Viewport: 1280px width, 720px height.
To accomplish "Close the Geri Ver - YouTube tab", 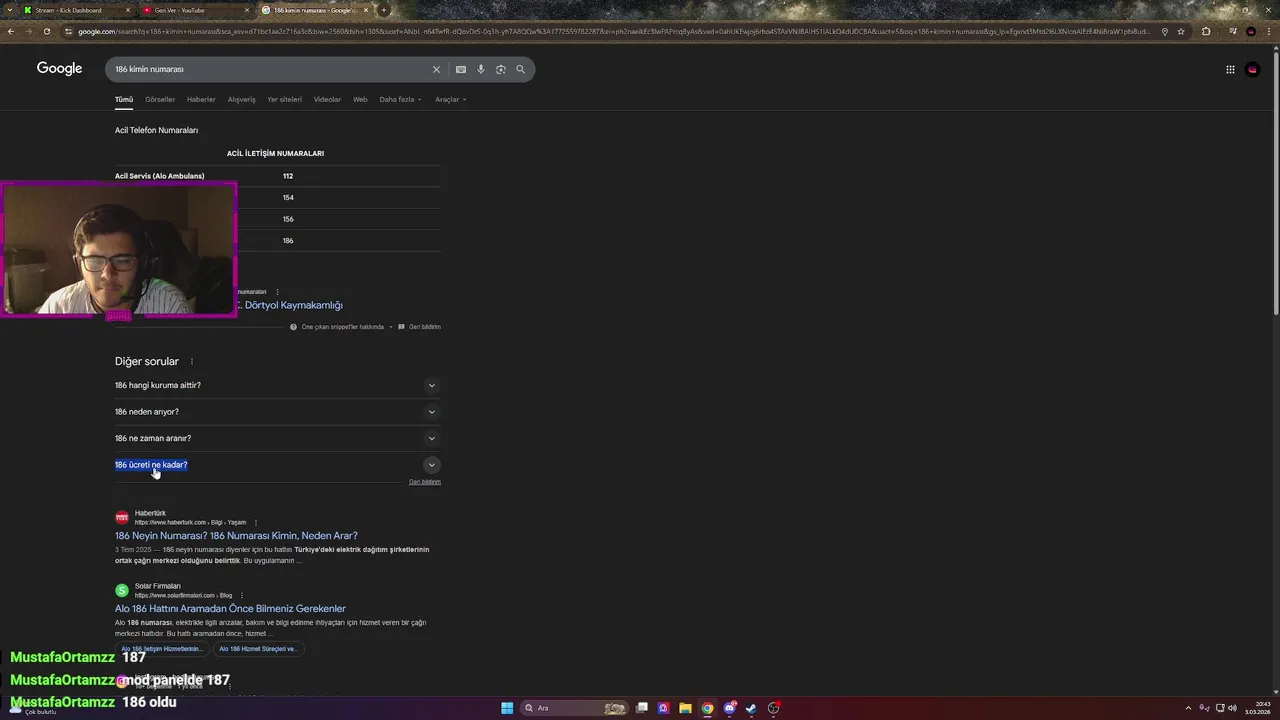I will 247,10.
